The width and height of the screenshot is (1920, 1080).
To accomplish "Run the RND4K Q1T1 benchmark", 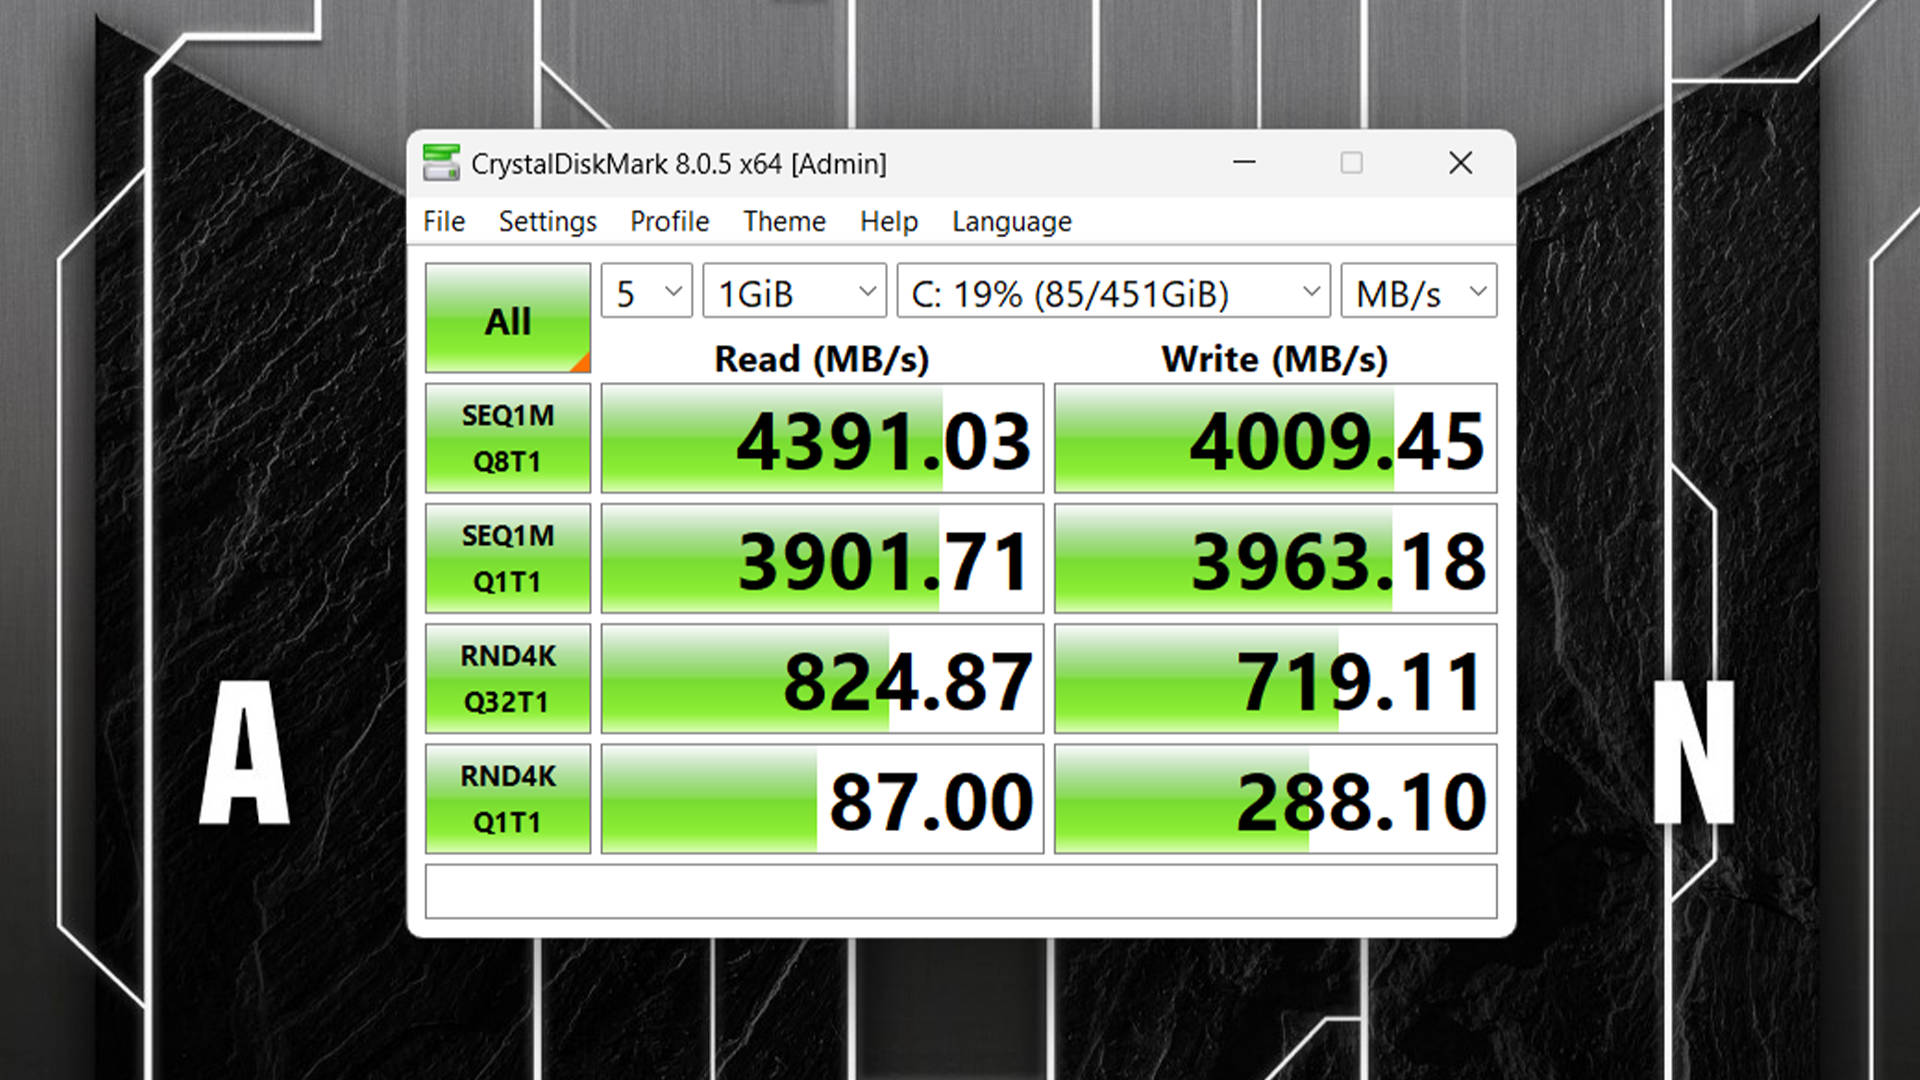I will 507,798.
